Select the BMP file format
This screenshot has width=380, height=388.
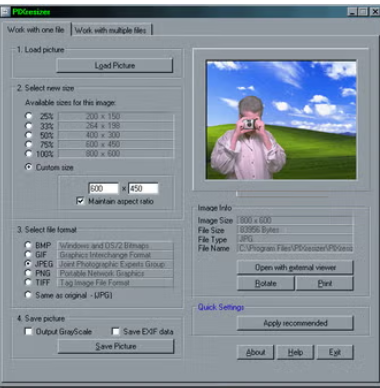point(28,245)
